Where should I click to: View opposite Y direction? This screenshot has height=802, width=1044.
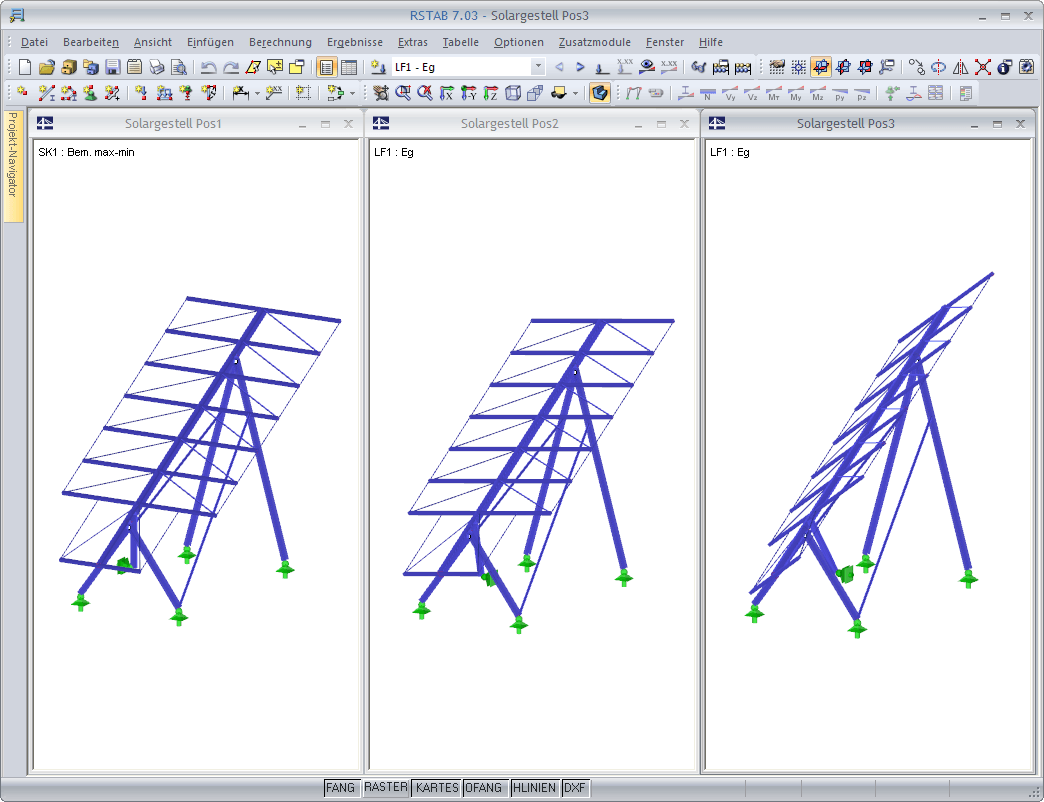click(x=469, y=93)
